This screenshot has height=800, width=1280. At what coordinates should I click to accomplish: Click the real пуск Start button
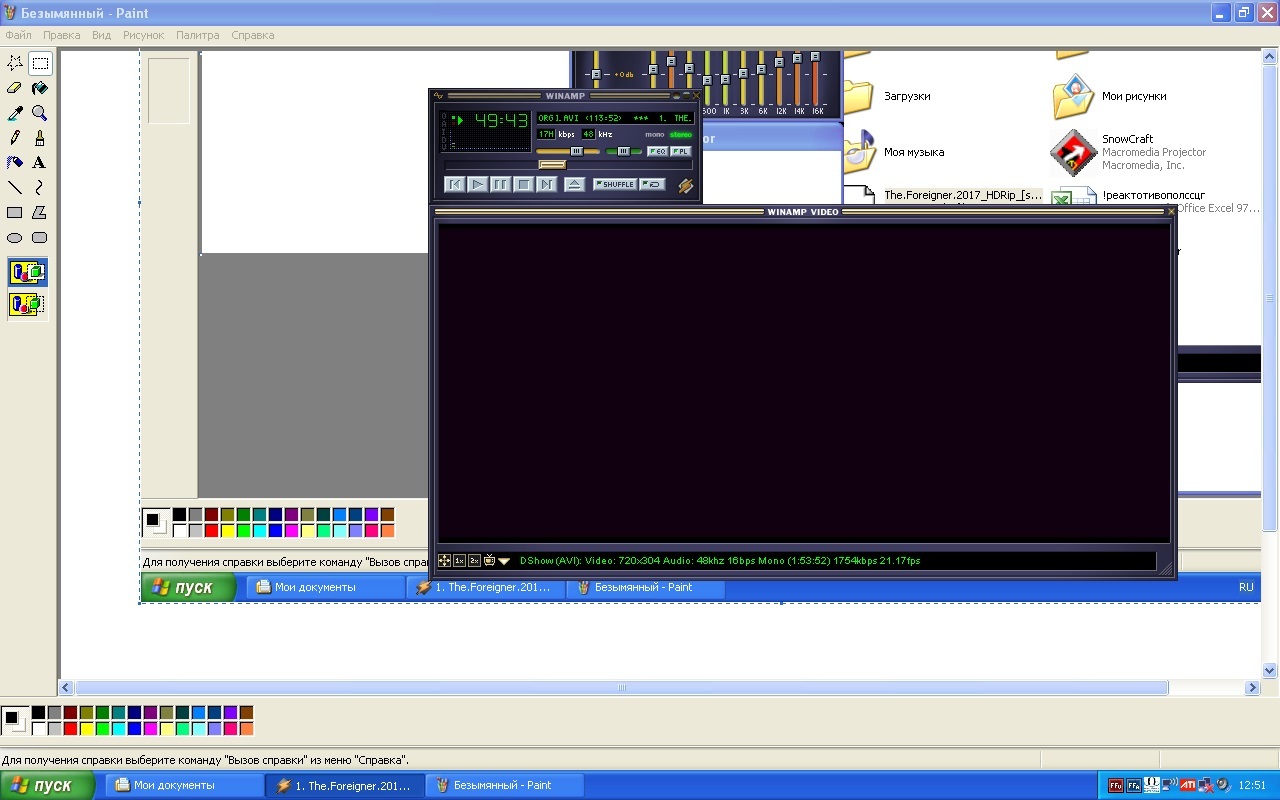[x=48, y=786]
